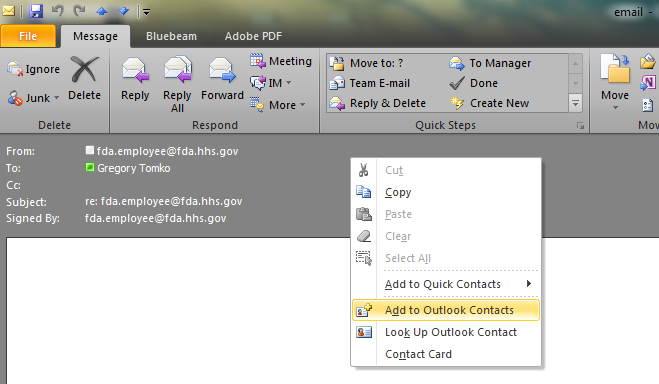
Task: Open the IM dropdown
Action: point(271,83)
